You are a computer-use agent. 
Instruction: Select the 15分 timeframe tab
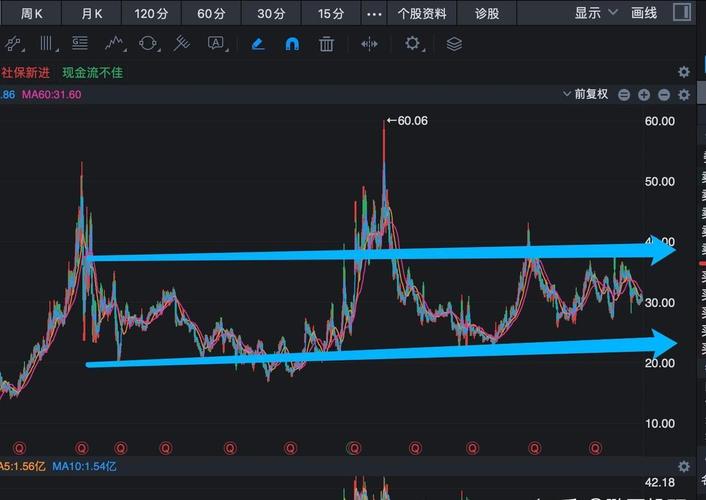[x=331, y=14]
